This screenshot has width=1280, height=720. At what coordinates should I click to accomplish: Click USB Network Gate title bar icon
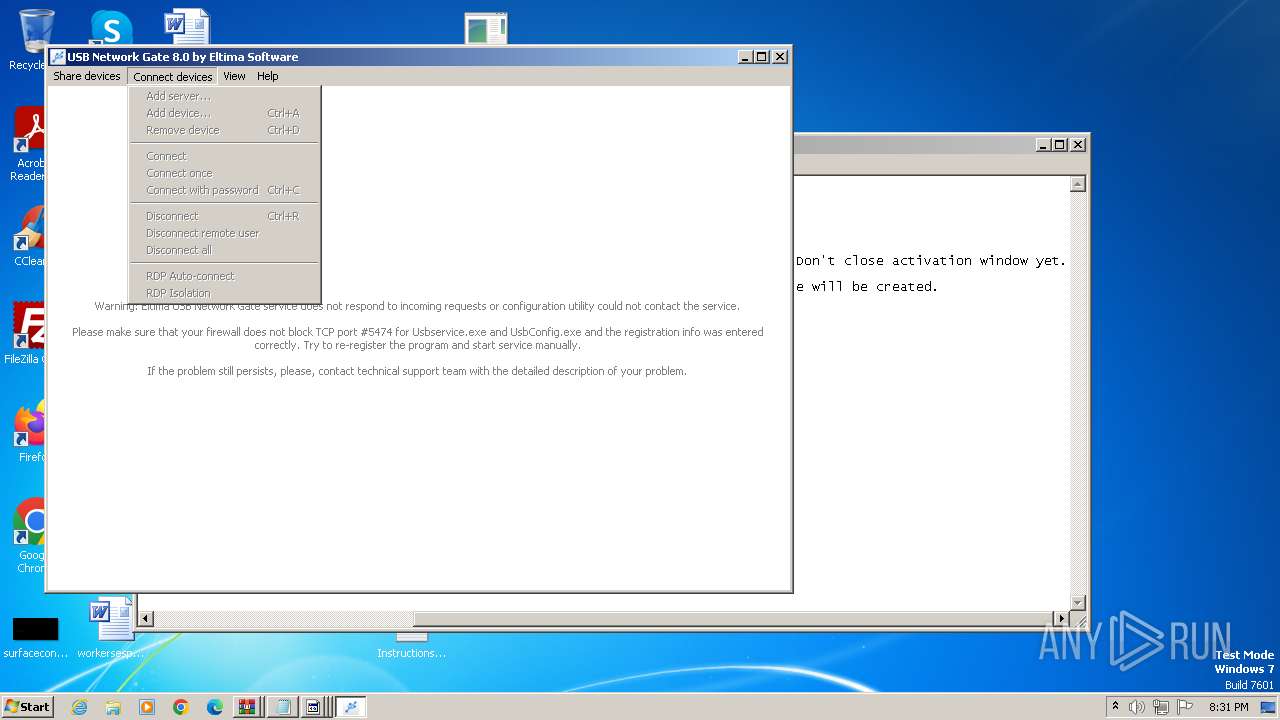point(58,57)
